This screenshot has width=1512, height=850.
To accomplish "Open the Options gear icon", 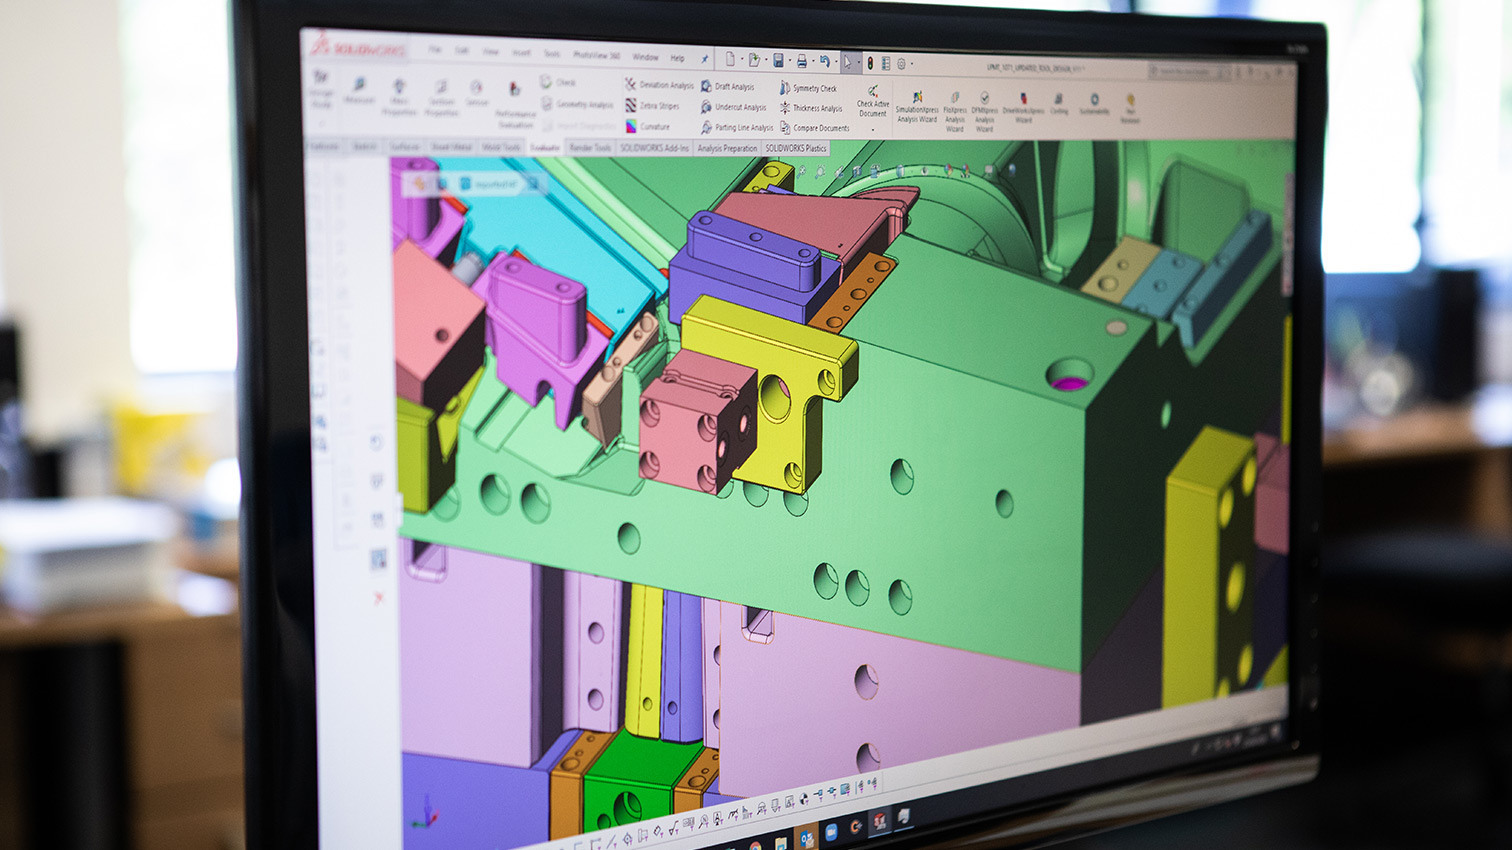I will (x=901, y=64).
